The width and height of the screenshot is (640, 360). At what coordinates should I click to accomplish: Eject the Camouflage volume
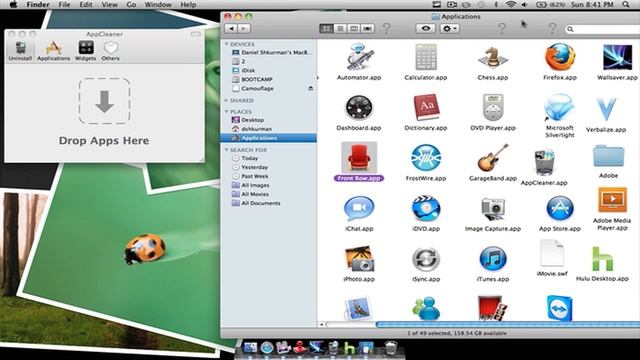pyautogui.click(x=311, y=88)
